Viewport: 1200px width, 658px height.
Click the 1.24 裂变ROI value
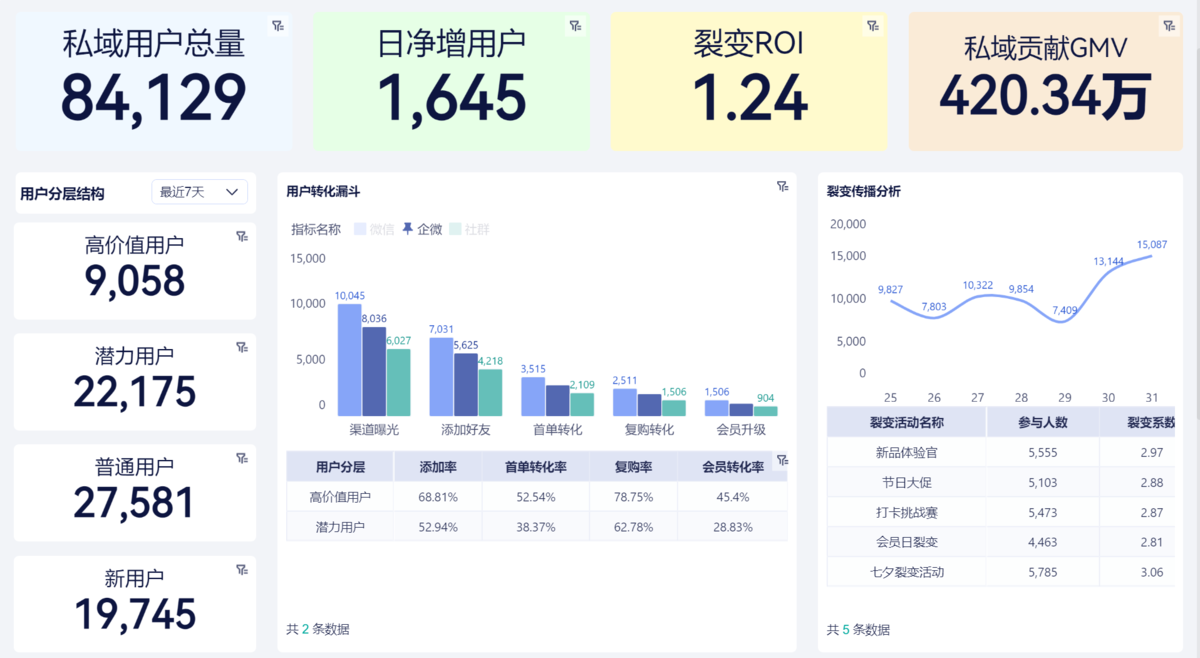click(750, 98)
